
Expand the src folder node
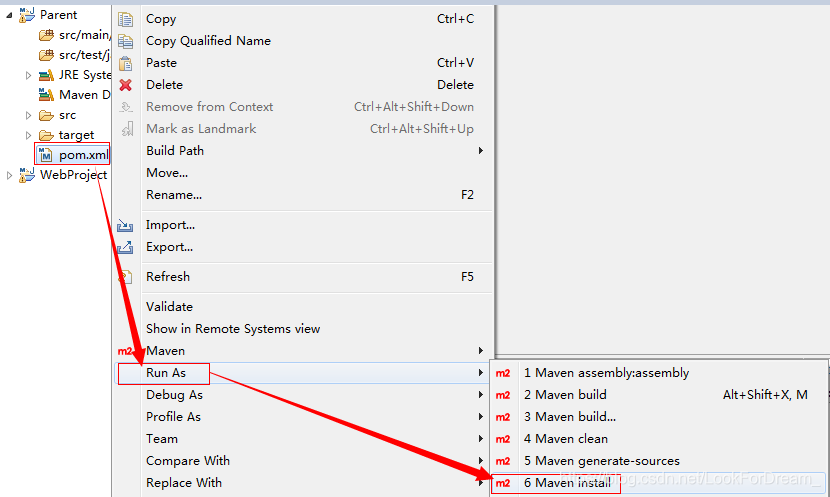29,115
